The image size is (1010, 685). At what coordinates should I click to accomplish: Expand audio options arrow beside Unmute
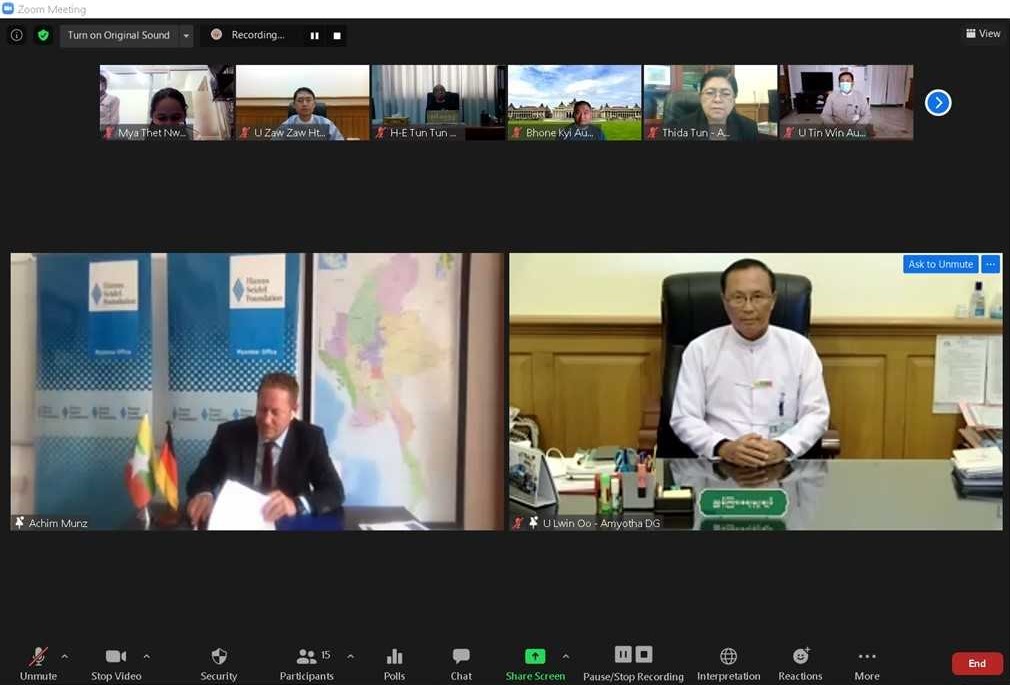pyautogui.click(x=65, y=656)
